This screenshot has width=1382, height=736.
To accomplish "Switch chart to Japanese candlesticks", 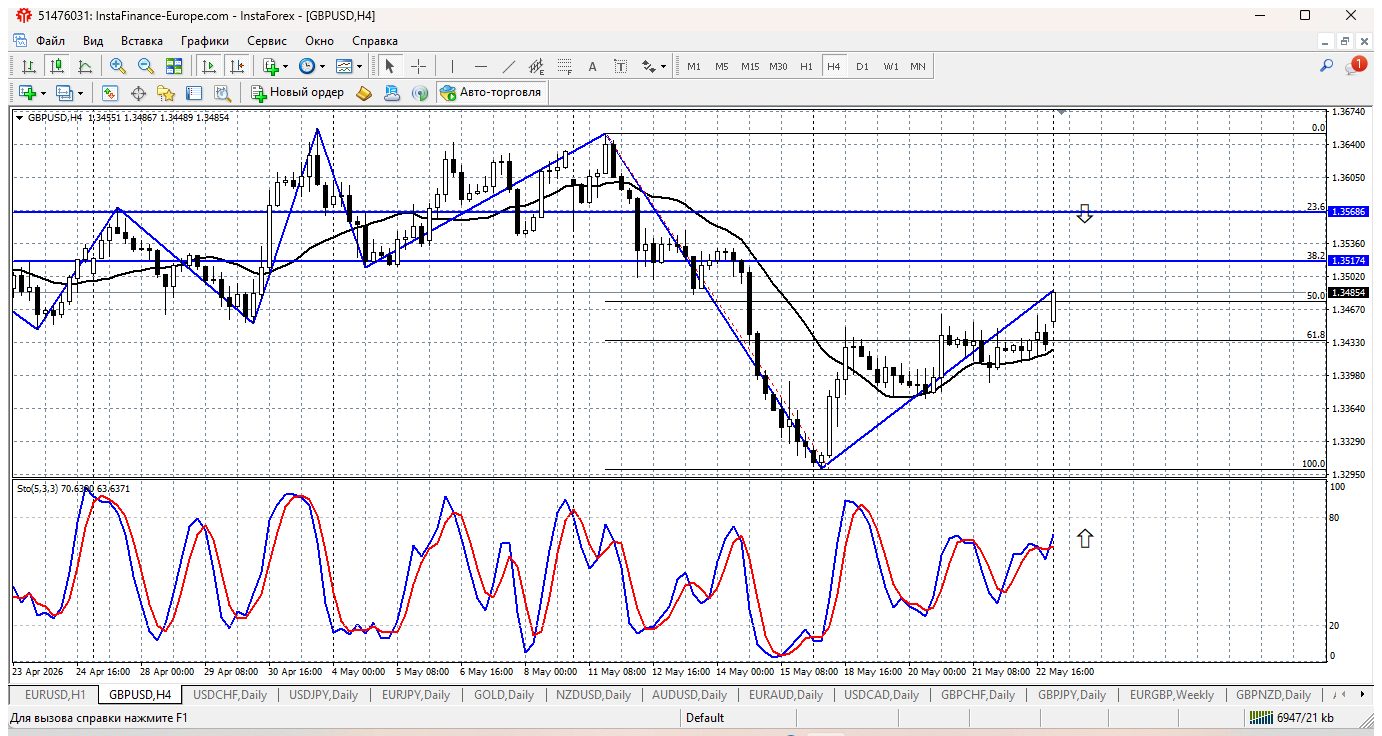I will tap(57, 66).
